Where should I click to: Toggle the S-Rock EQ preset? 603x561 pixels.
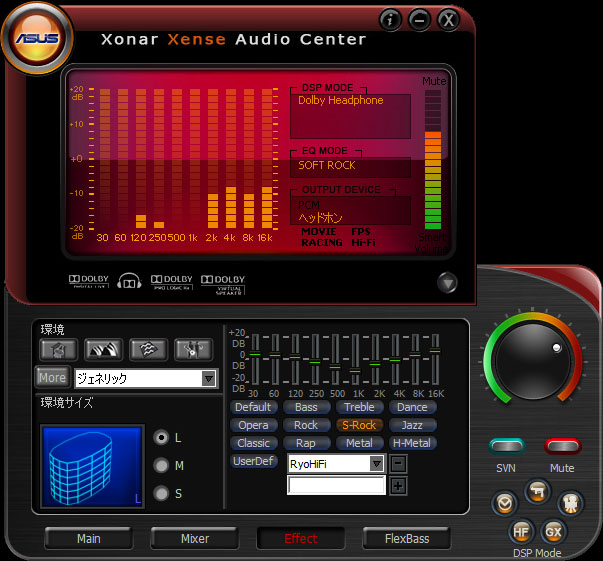tap(360, 425)
